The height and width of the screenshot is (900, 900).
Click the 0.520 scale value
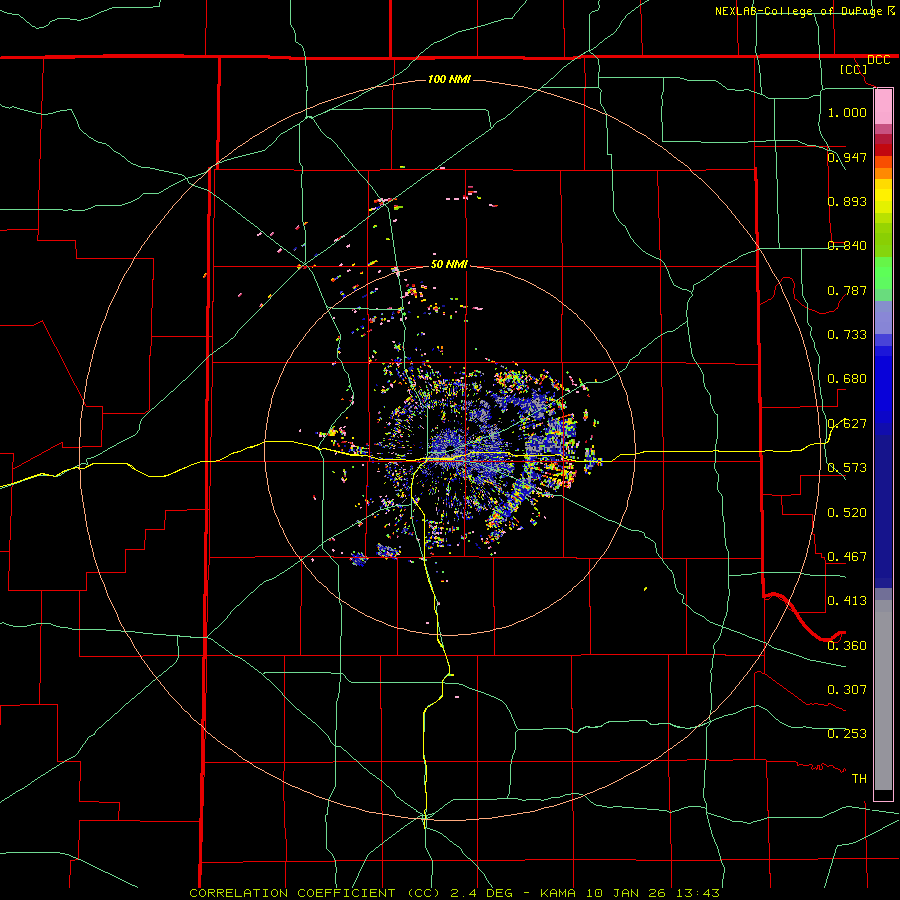[x=847, y=512]
